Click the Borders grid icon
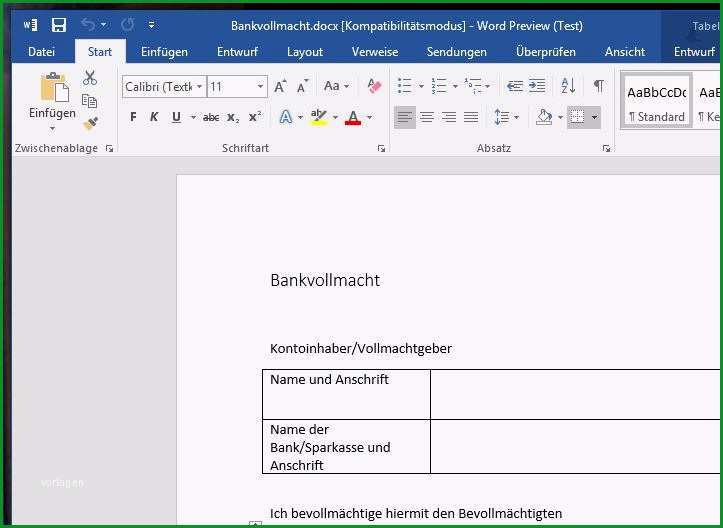Screen dimensions: 723x528 pyautogui.click(x=577, y=117)
